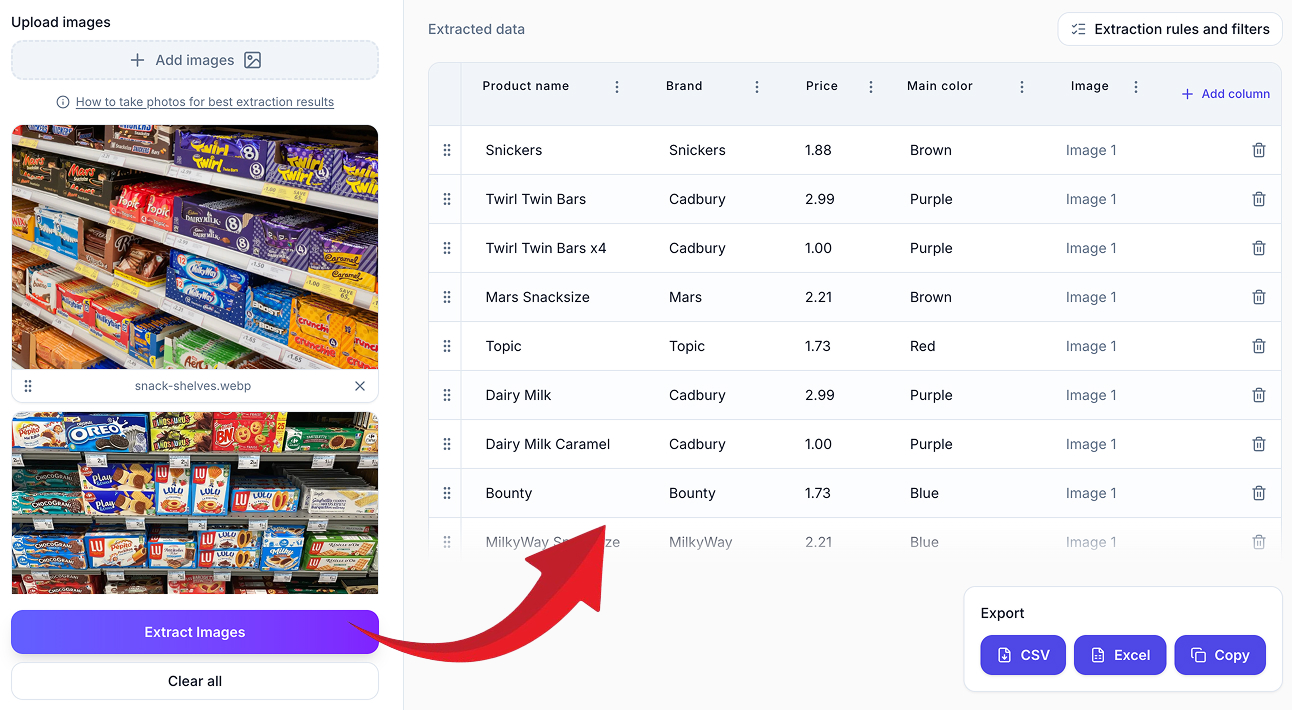Remove snack-shelves.webp with the X icon
The height and width of the screenshot is (710, 1292).
pyautogui.click(x=360, y=386)
